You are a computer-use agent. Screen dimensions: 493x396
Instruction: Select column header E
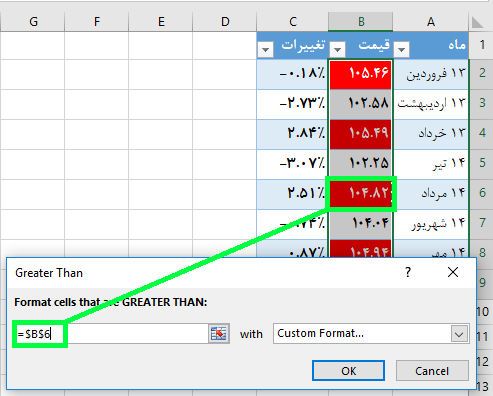click(x=161, y=22)
